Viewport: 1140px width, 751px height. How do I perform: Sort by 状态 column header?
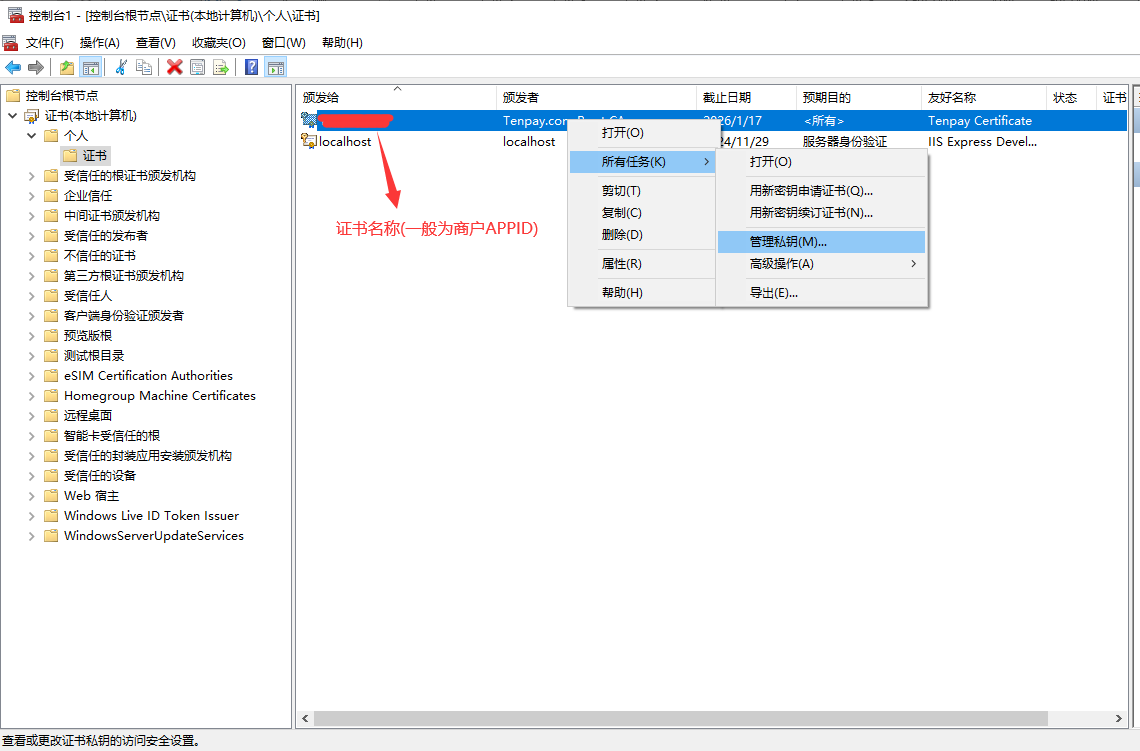[1071, 97]
